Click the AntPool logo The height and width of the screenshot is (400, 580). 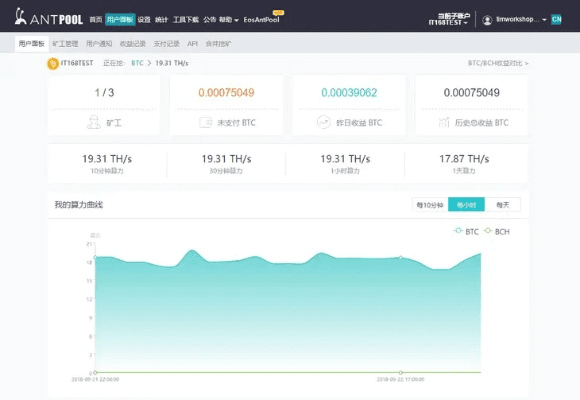click(48, 17)
